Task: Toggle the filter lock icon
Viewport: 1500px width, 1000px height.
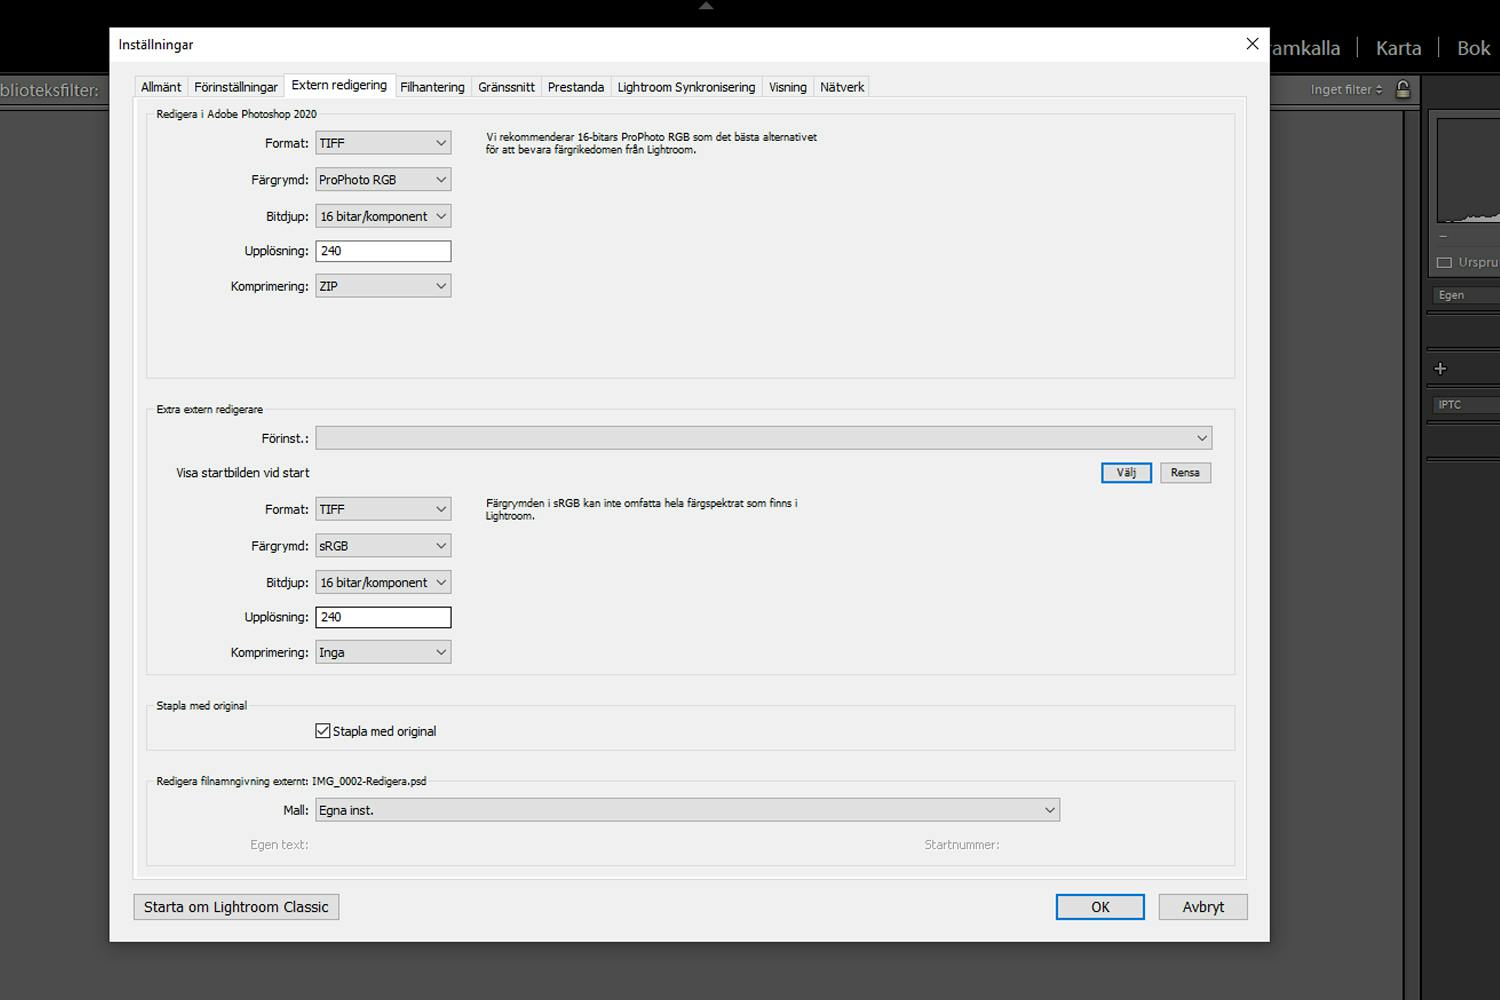Action: (1403, 89)
